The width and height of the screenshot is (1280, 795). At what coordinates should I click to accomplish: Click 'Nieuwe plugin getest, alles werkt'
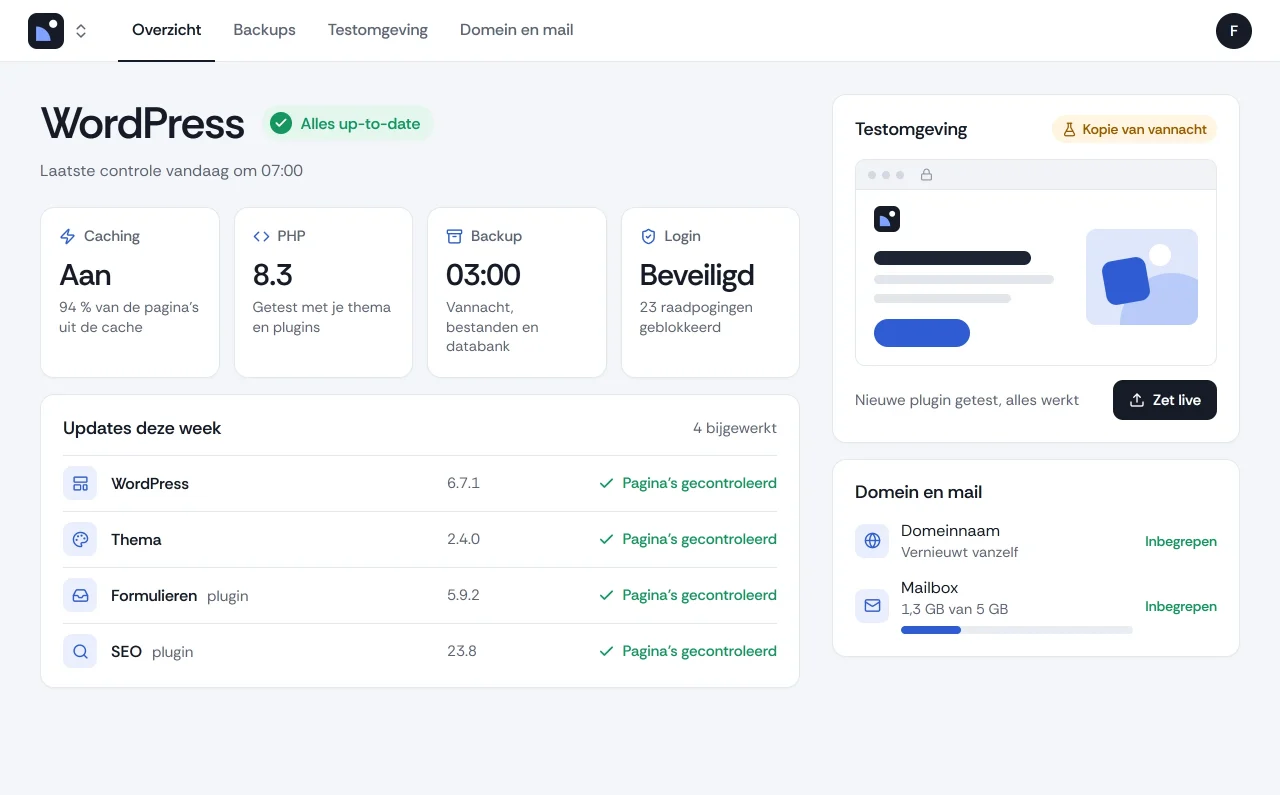967,400
